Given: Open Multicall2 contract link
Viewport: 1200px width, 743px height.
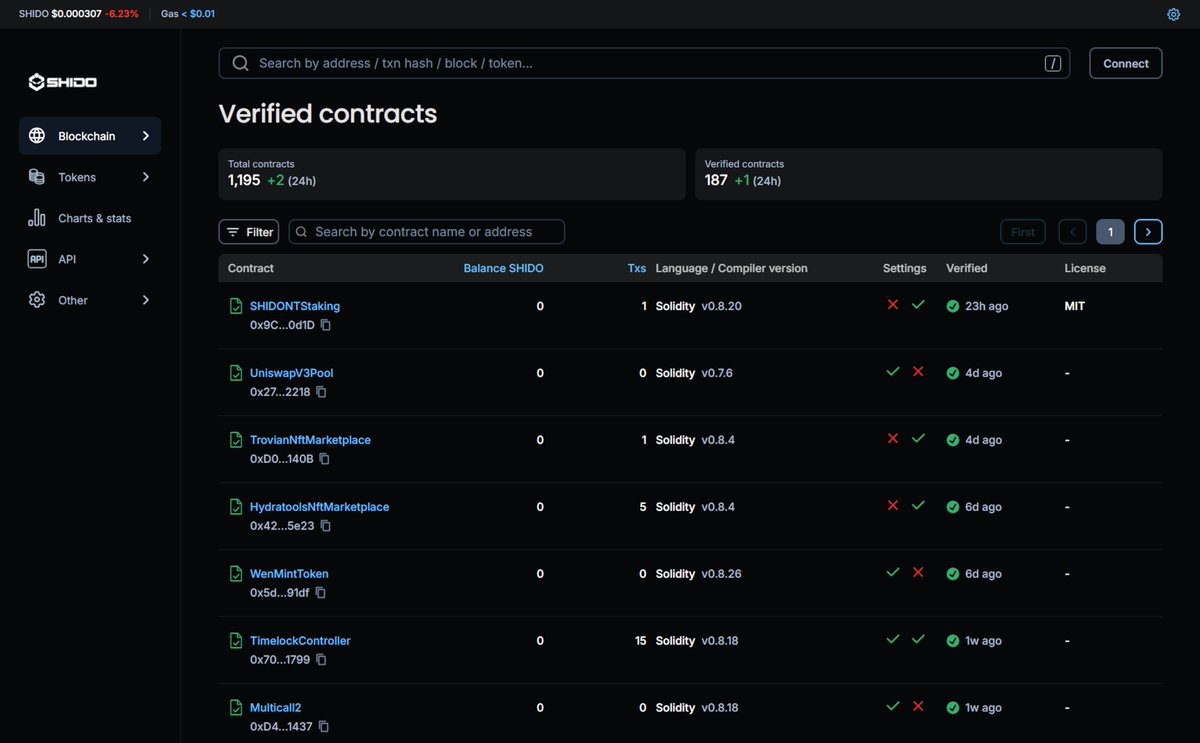Looking at the screenshot, I should pyautogui.click(x=275, y=708).
